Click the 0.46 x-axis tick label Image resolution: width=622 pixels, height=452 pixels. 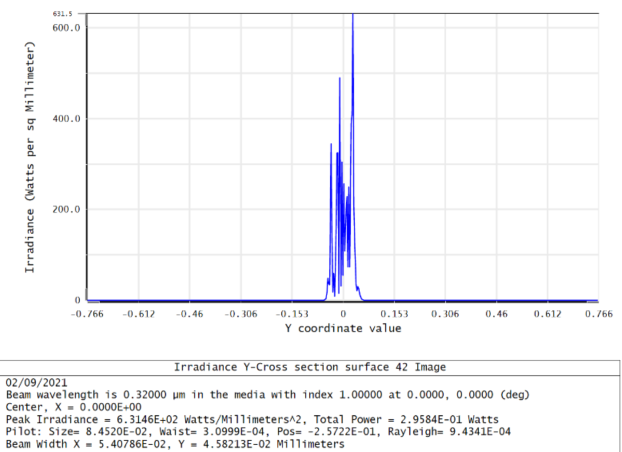(496, 314)
